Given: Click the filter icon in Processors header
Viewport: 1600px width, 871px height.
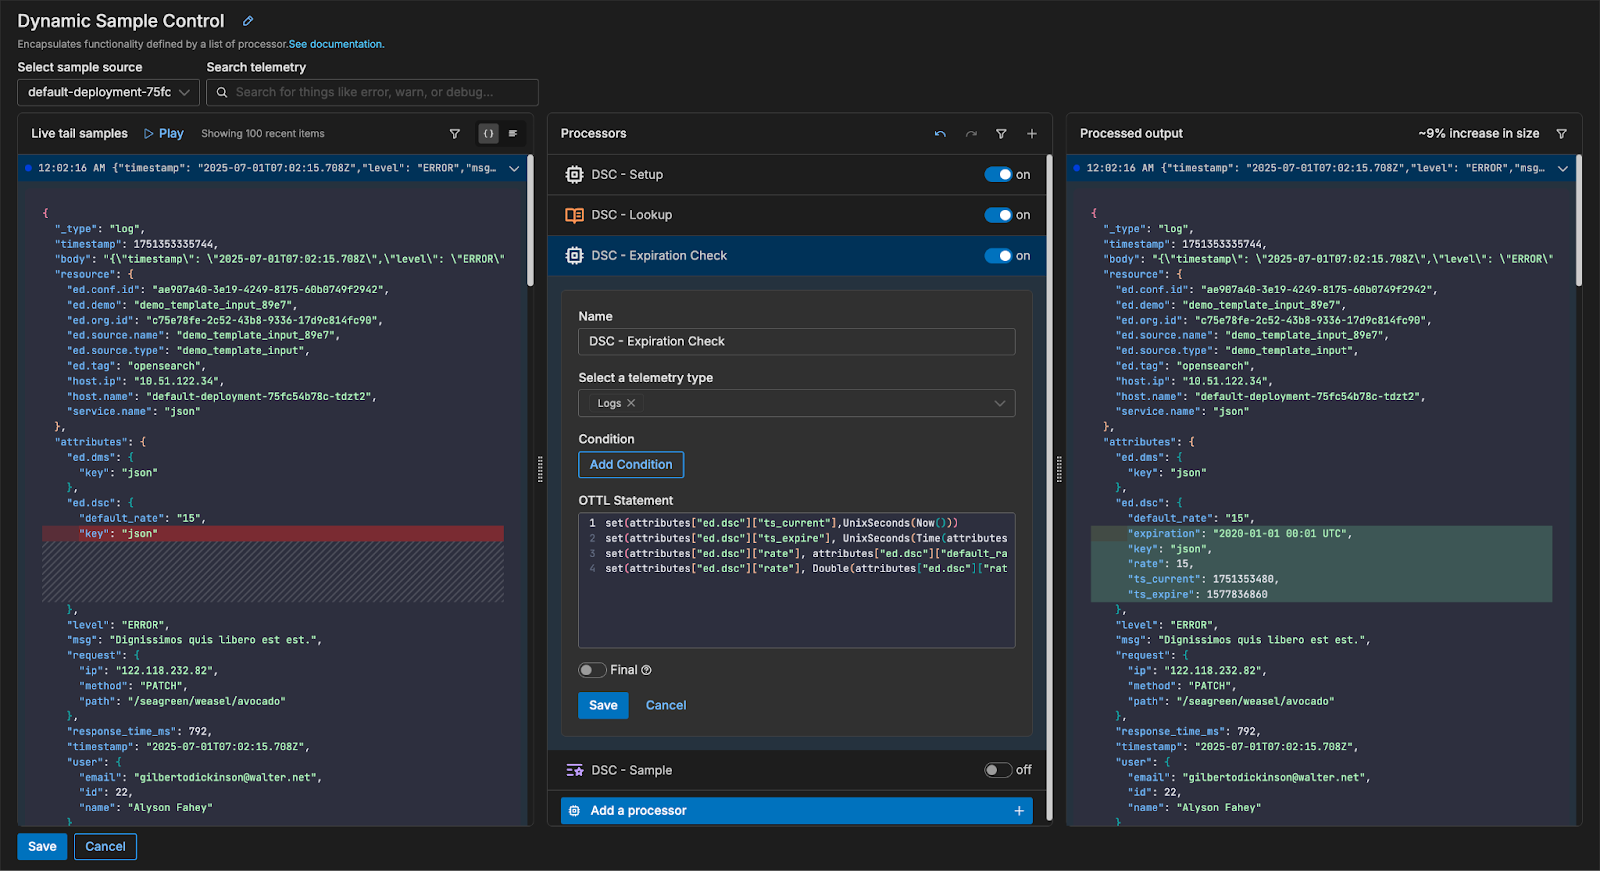Looking at the screenshot, I should (1001, 134).
